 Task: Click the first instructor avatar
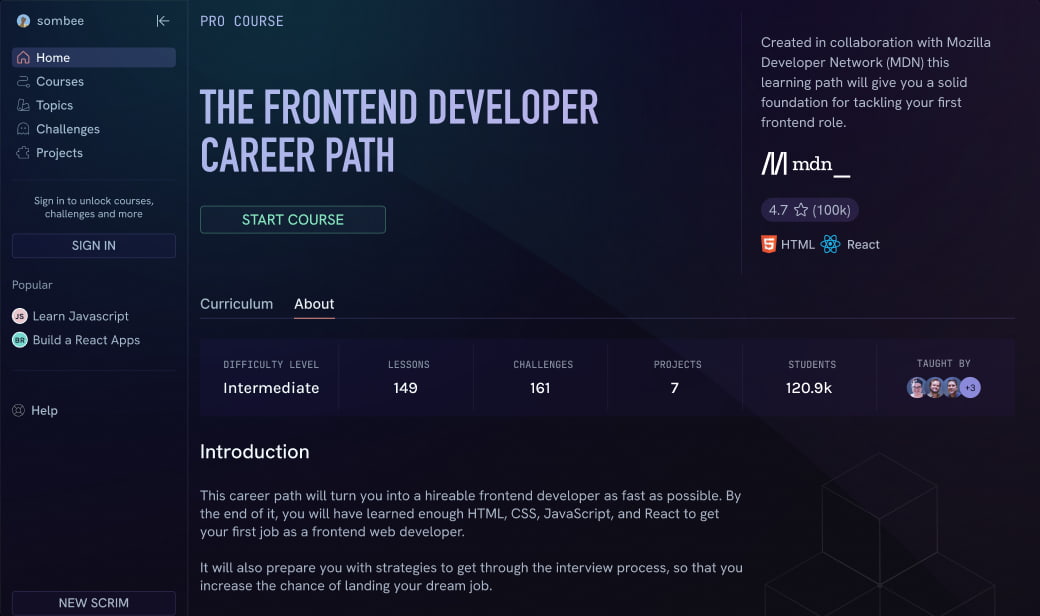coord(917,387)
